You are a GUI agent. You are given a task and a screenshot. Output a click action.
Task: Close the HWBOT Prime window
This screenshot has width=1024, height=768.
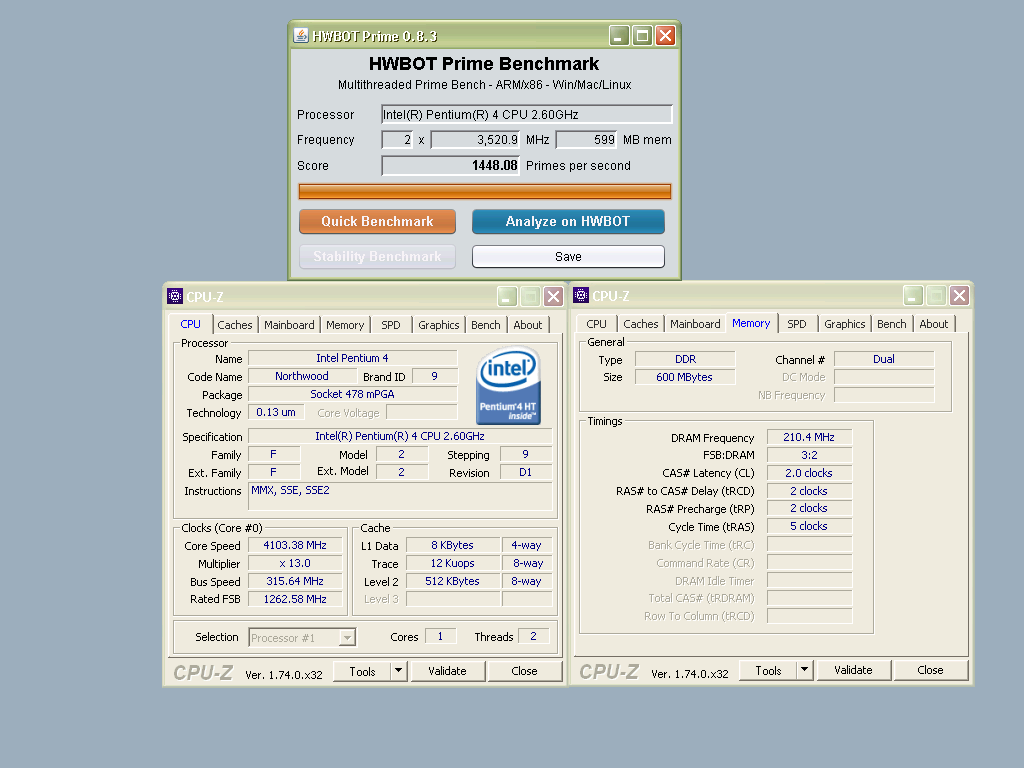(665, 35)
